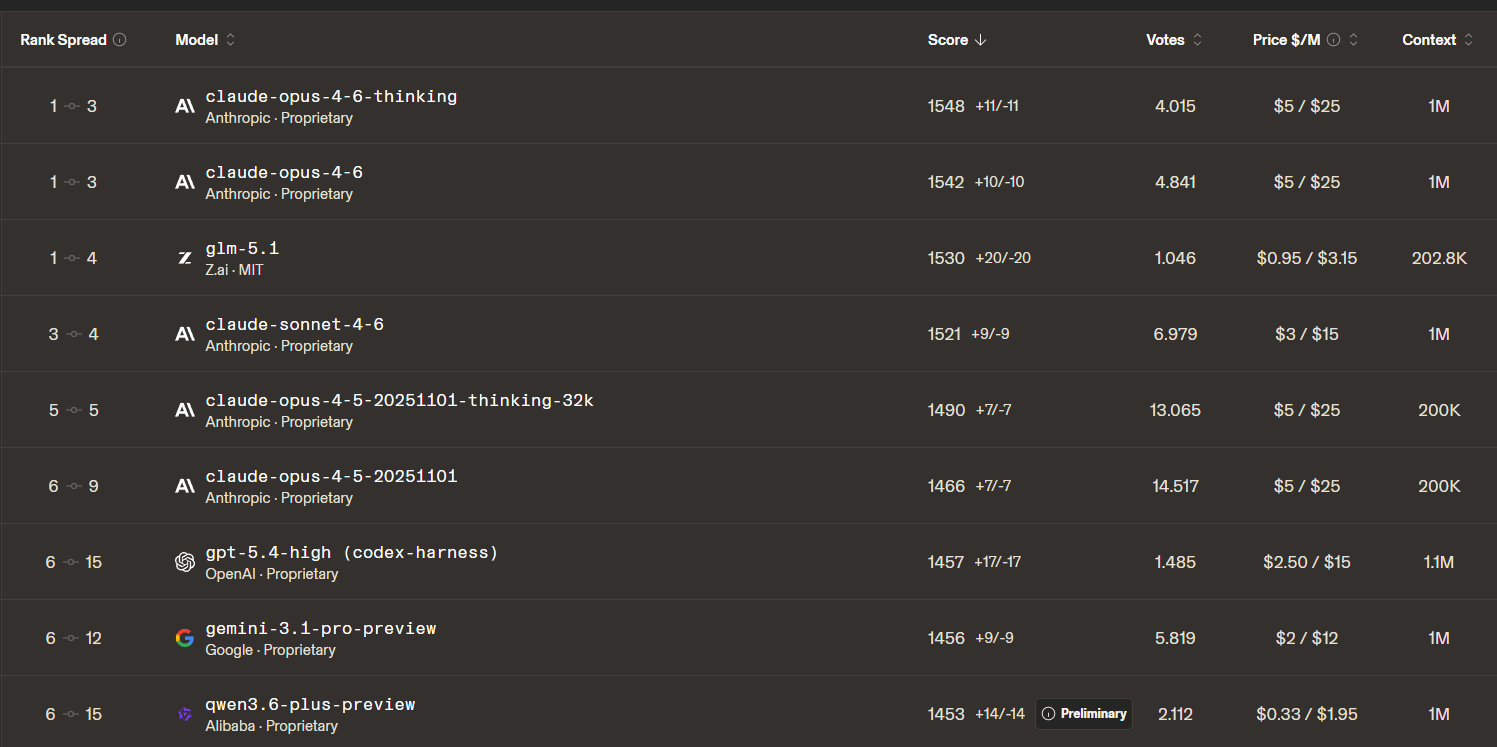Click the context value 1.1M
The height and width of the screenshot is (747, 1497).
(1439, 562)
